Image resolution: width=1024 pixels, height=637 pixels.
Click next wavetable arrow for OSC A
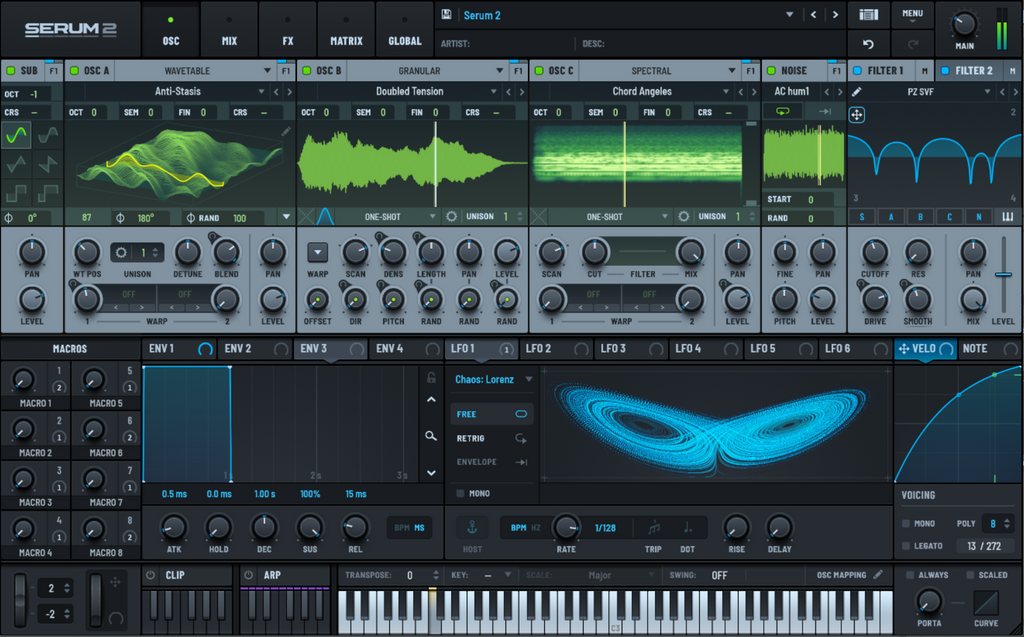tap(289, 92)
